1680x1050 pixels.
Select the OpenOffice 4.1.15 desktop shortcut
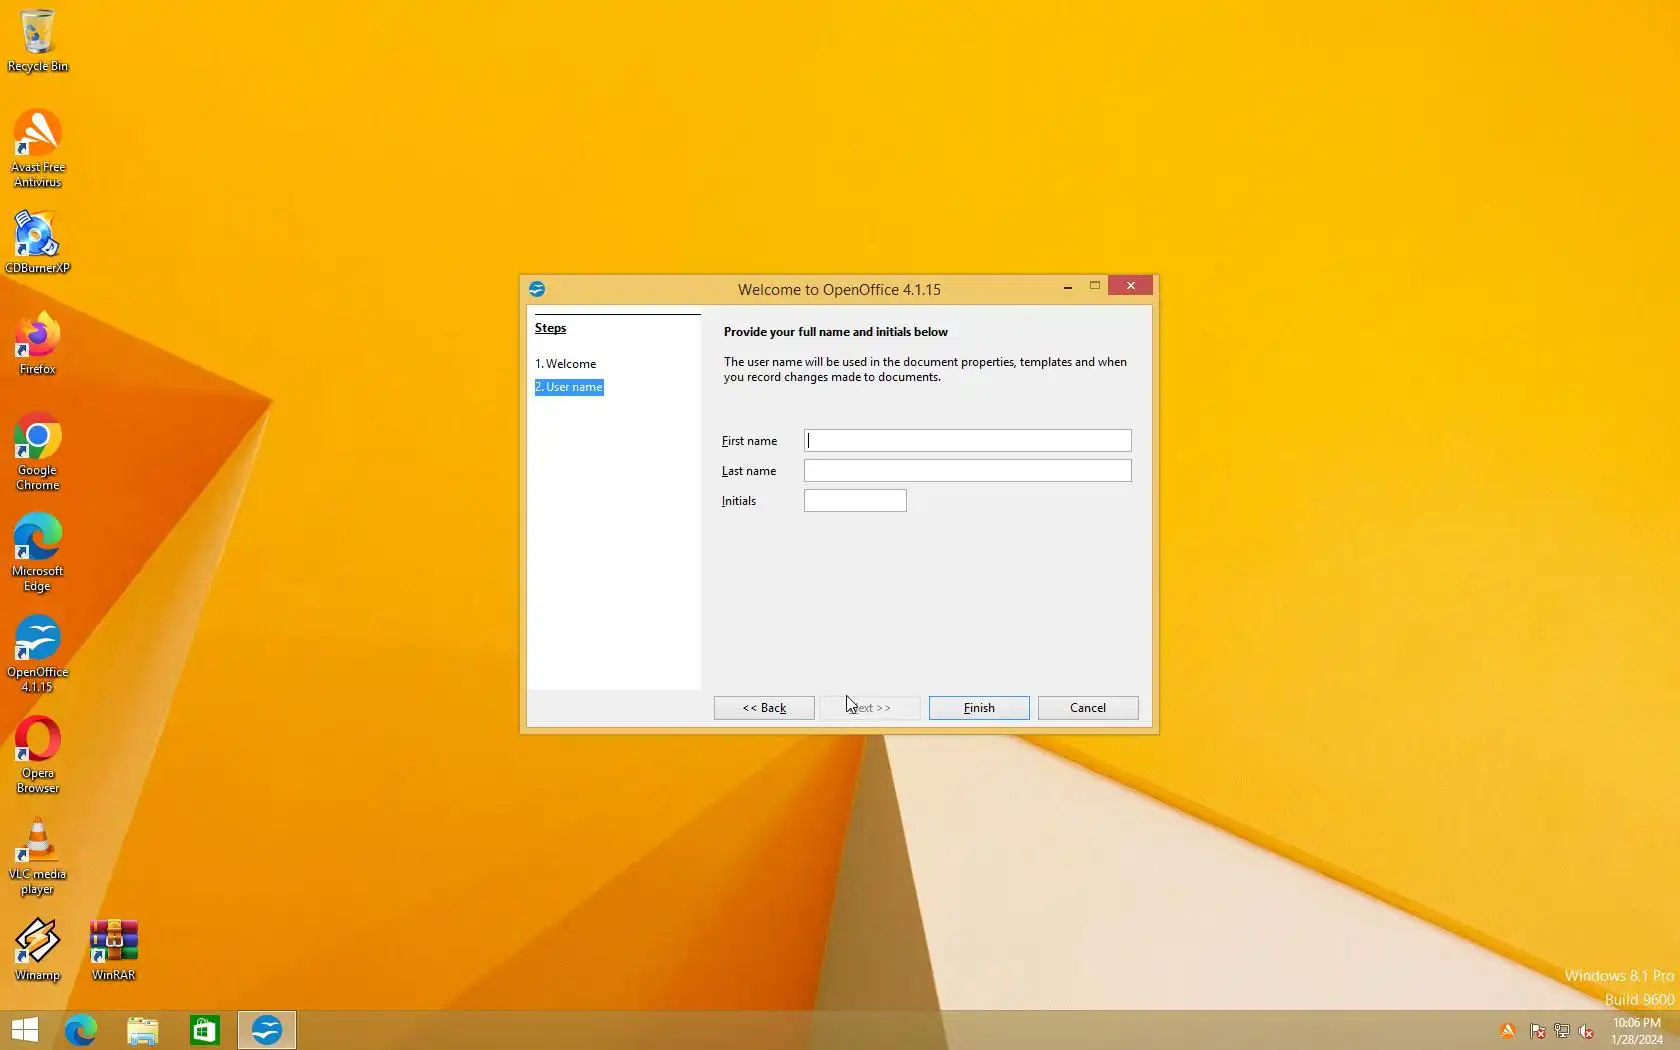pos(38,653)
